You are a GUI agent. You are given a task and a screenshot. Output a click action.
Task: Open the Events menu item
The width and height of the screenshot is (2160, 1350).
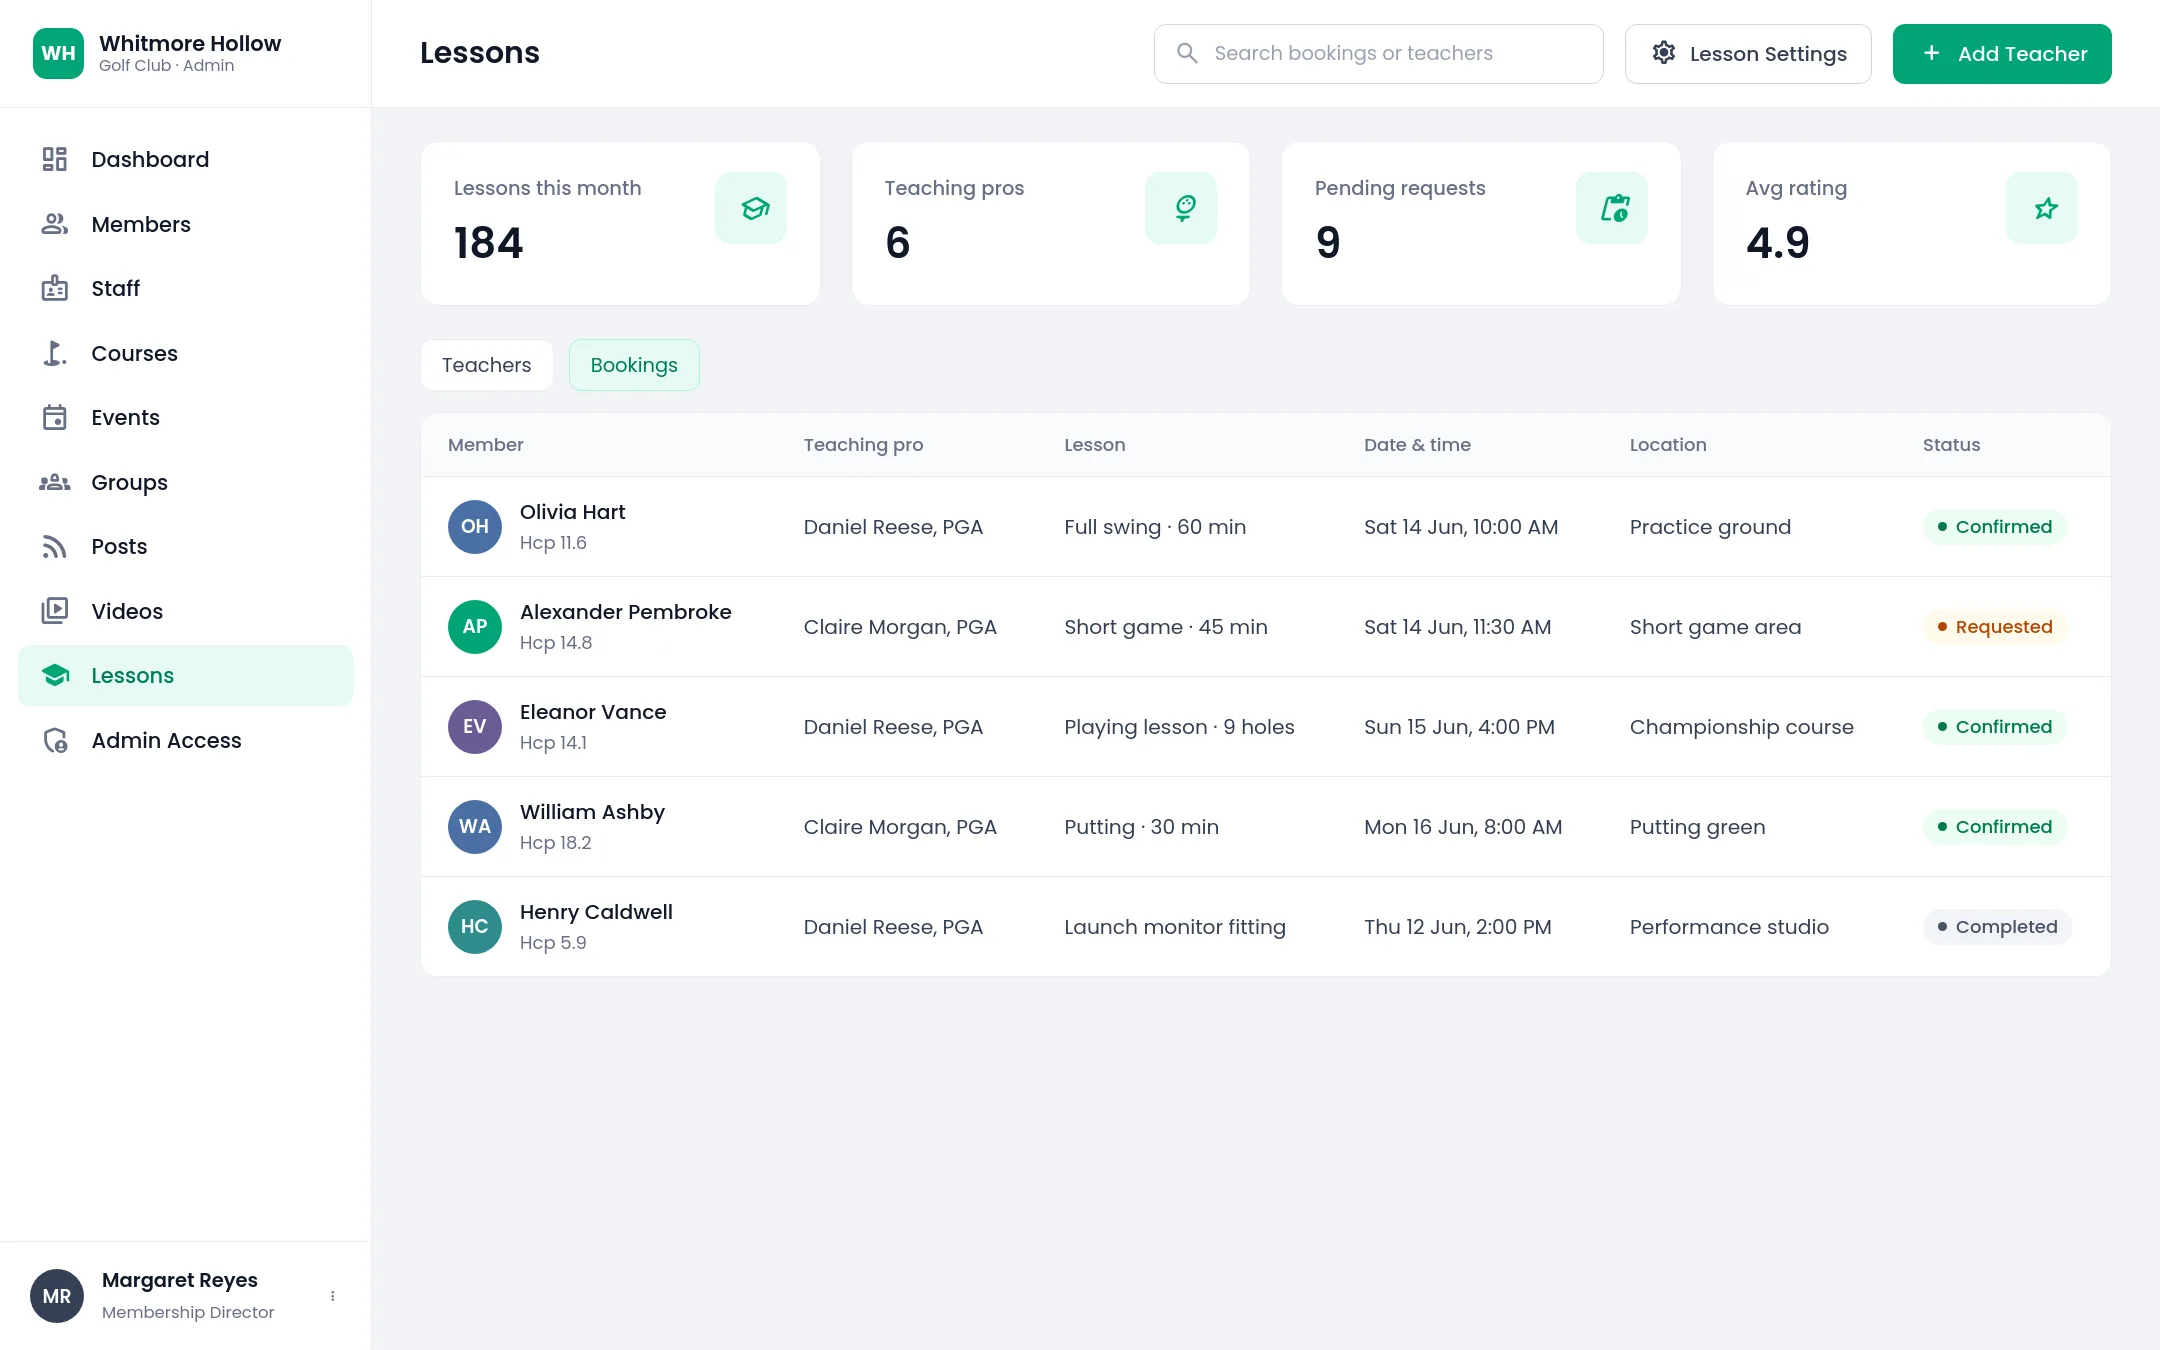pyautogui.click(x=186, y=417)
